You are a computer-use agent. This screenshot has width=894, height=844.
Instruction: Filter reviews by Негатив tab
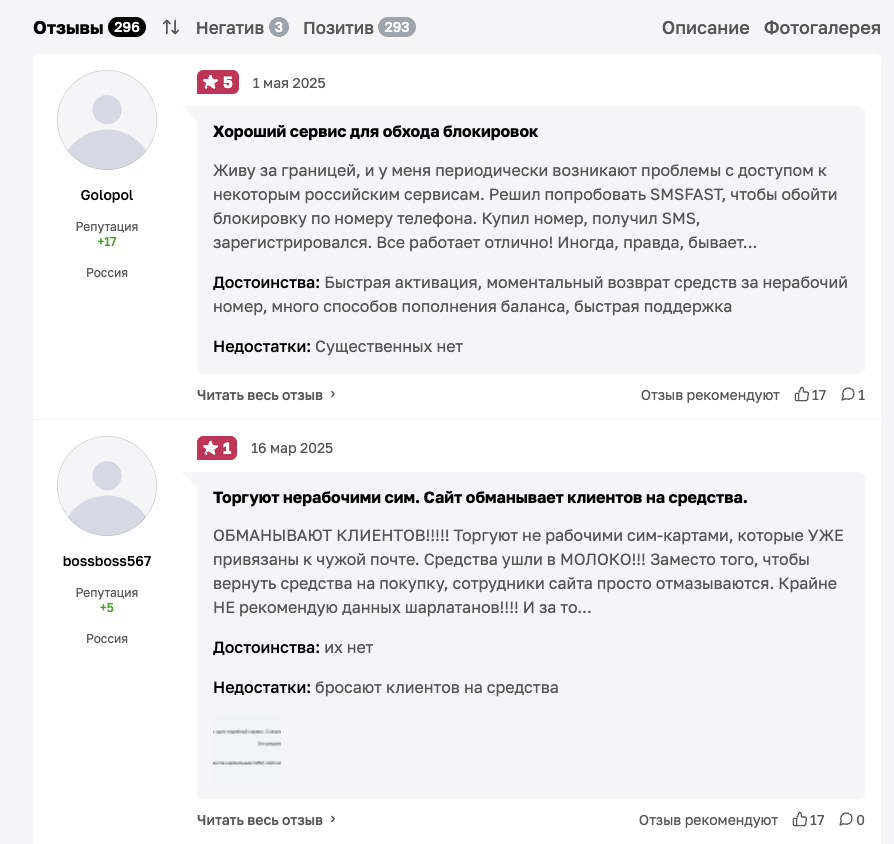[x=230, y=28]
